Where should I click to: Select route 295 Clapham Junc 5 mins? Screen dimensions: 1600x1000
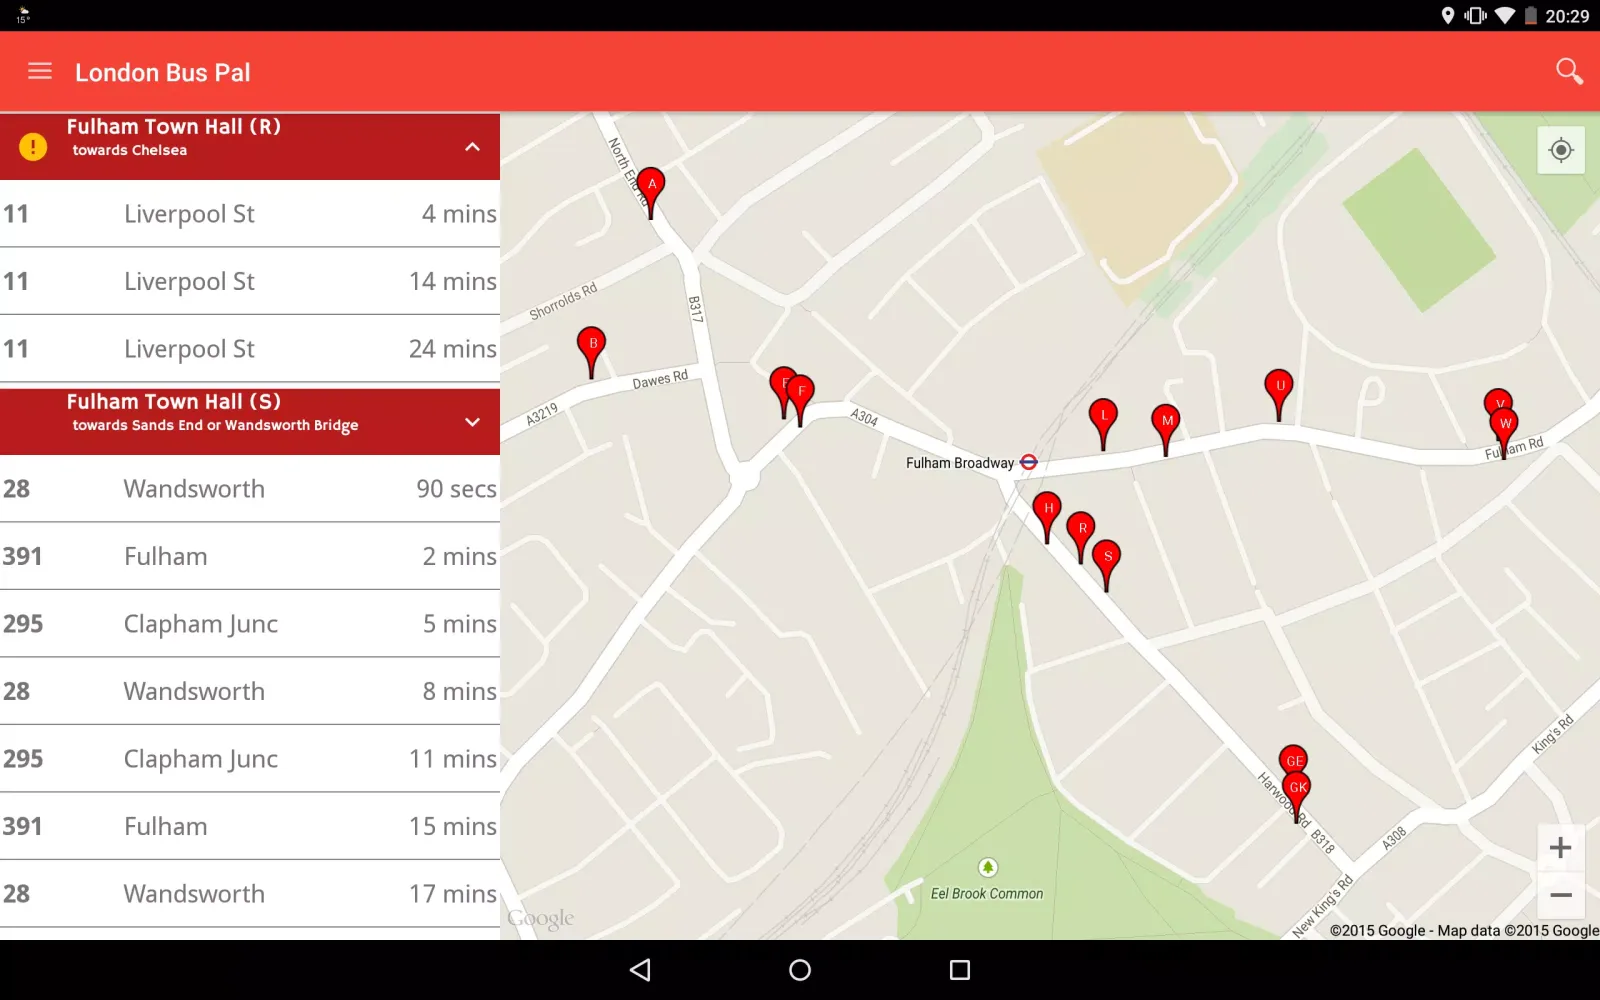250,624
